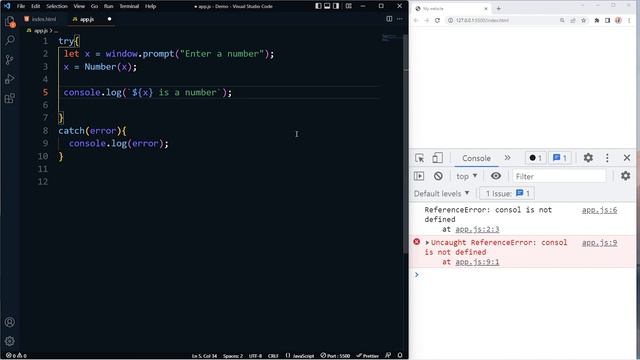Open Chrome Extensions puzzle icon
This screenshot has width=640, height=360.
(597, 20)
